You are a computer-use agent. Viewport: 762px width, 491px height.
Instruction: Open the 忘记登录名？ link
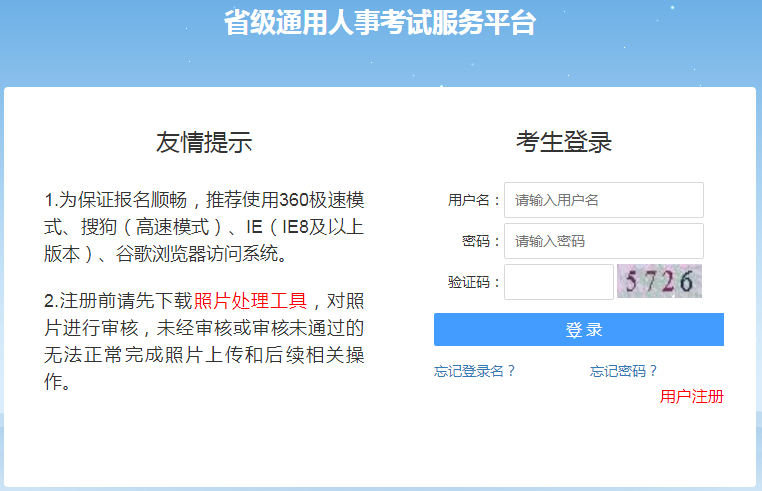click(x=475, y=371)
